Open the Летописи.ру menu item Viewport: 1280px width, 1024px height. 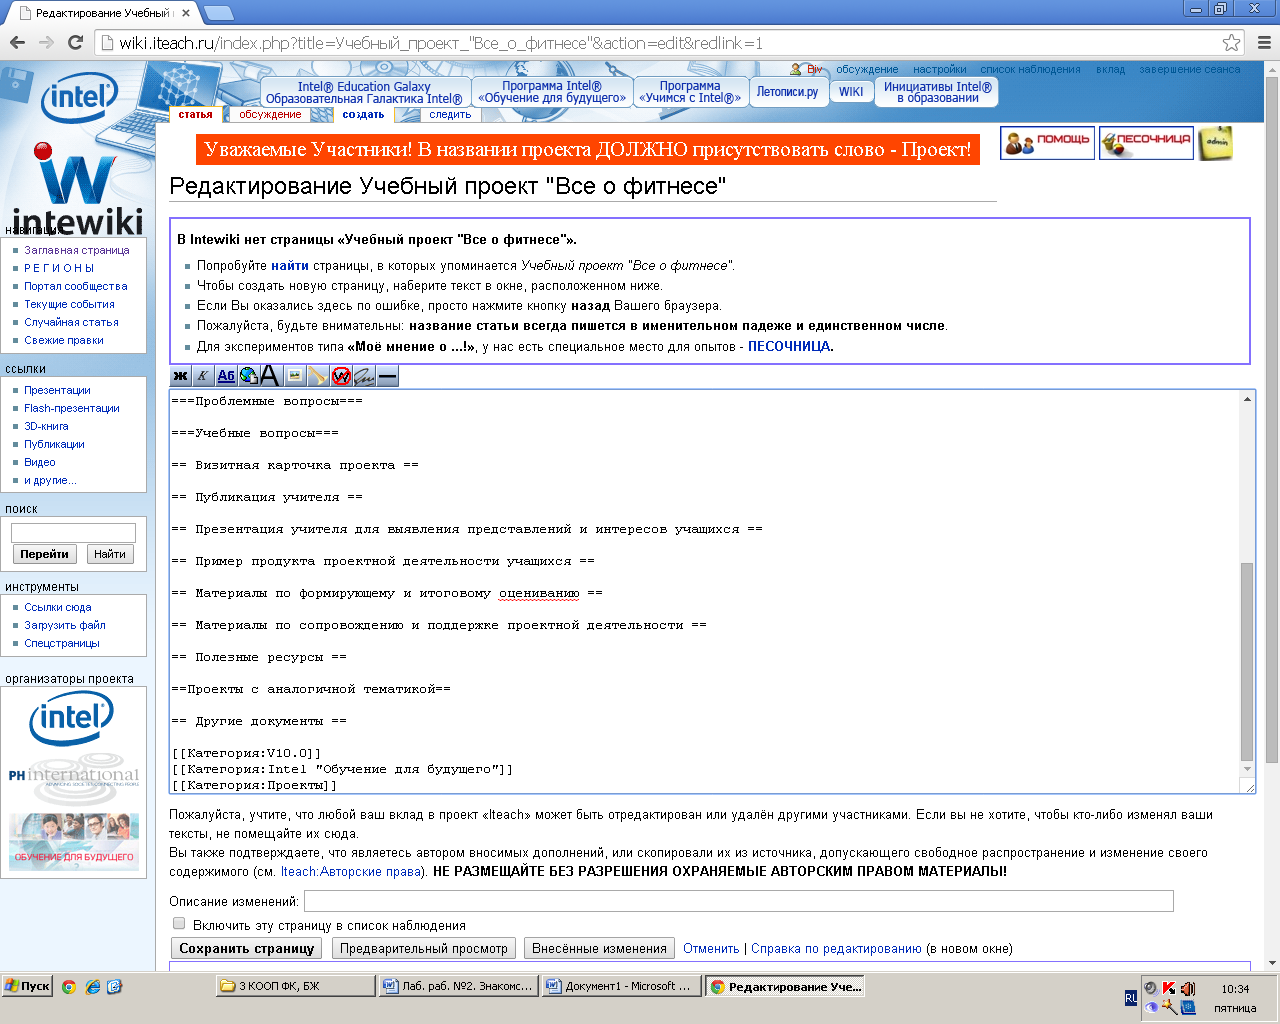(787, 92)
